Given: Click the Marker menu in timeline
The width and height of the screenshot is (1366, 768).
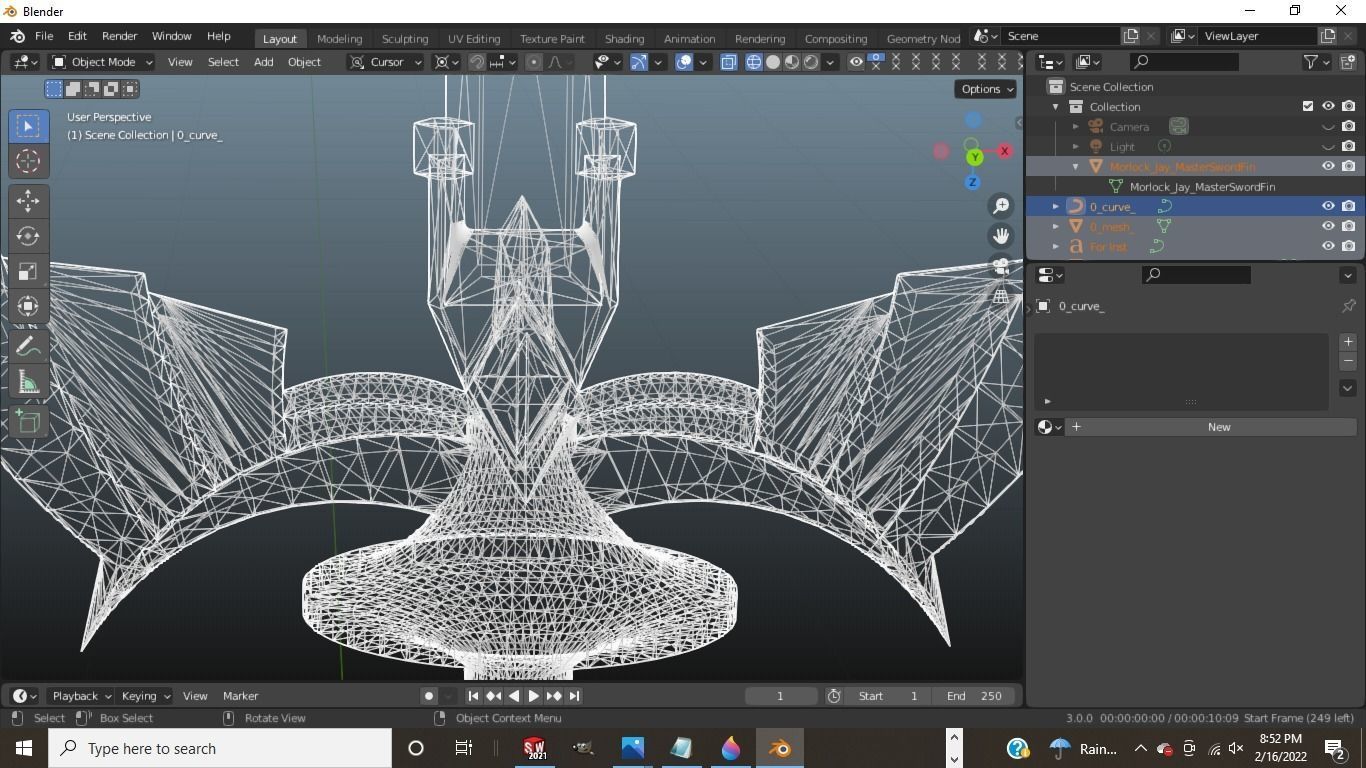Looking at the screenshot, I should pos(240,696).
